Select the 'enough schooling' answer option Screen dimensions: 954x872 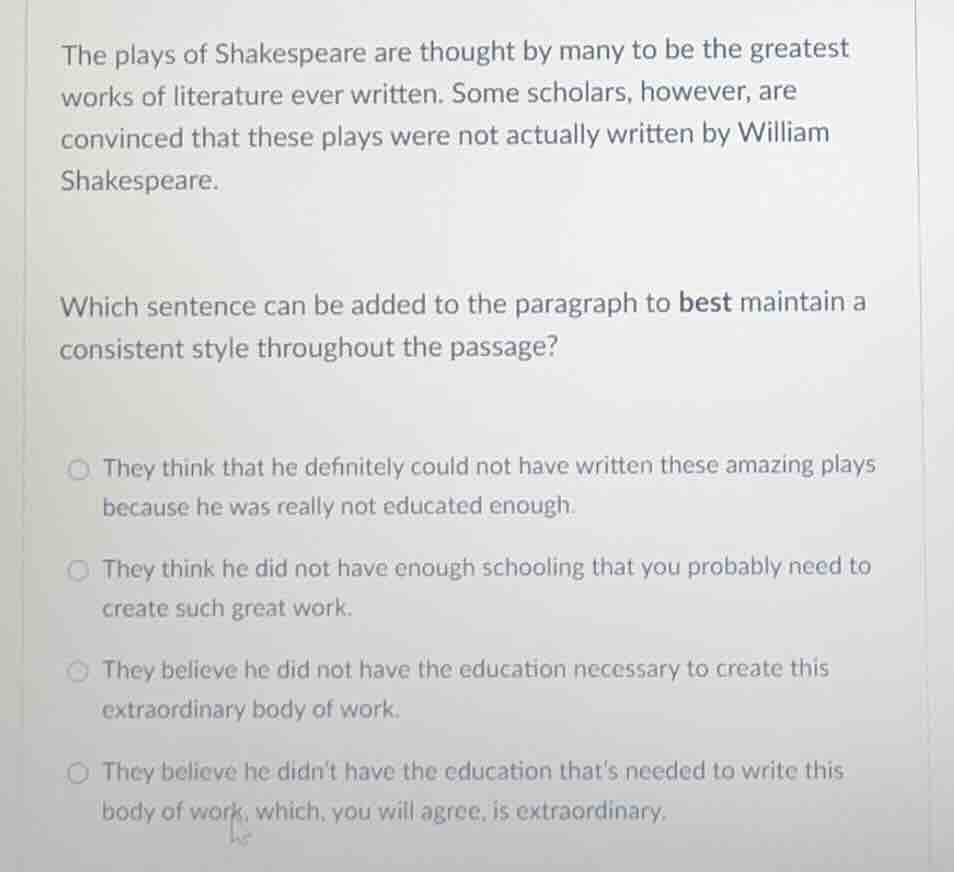coord(78,568)
